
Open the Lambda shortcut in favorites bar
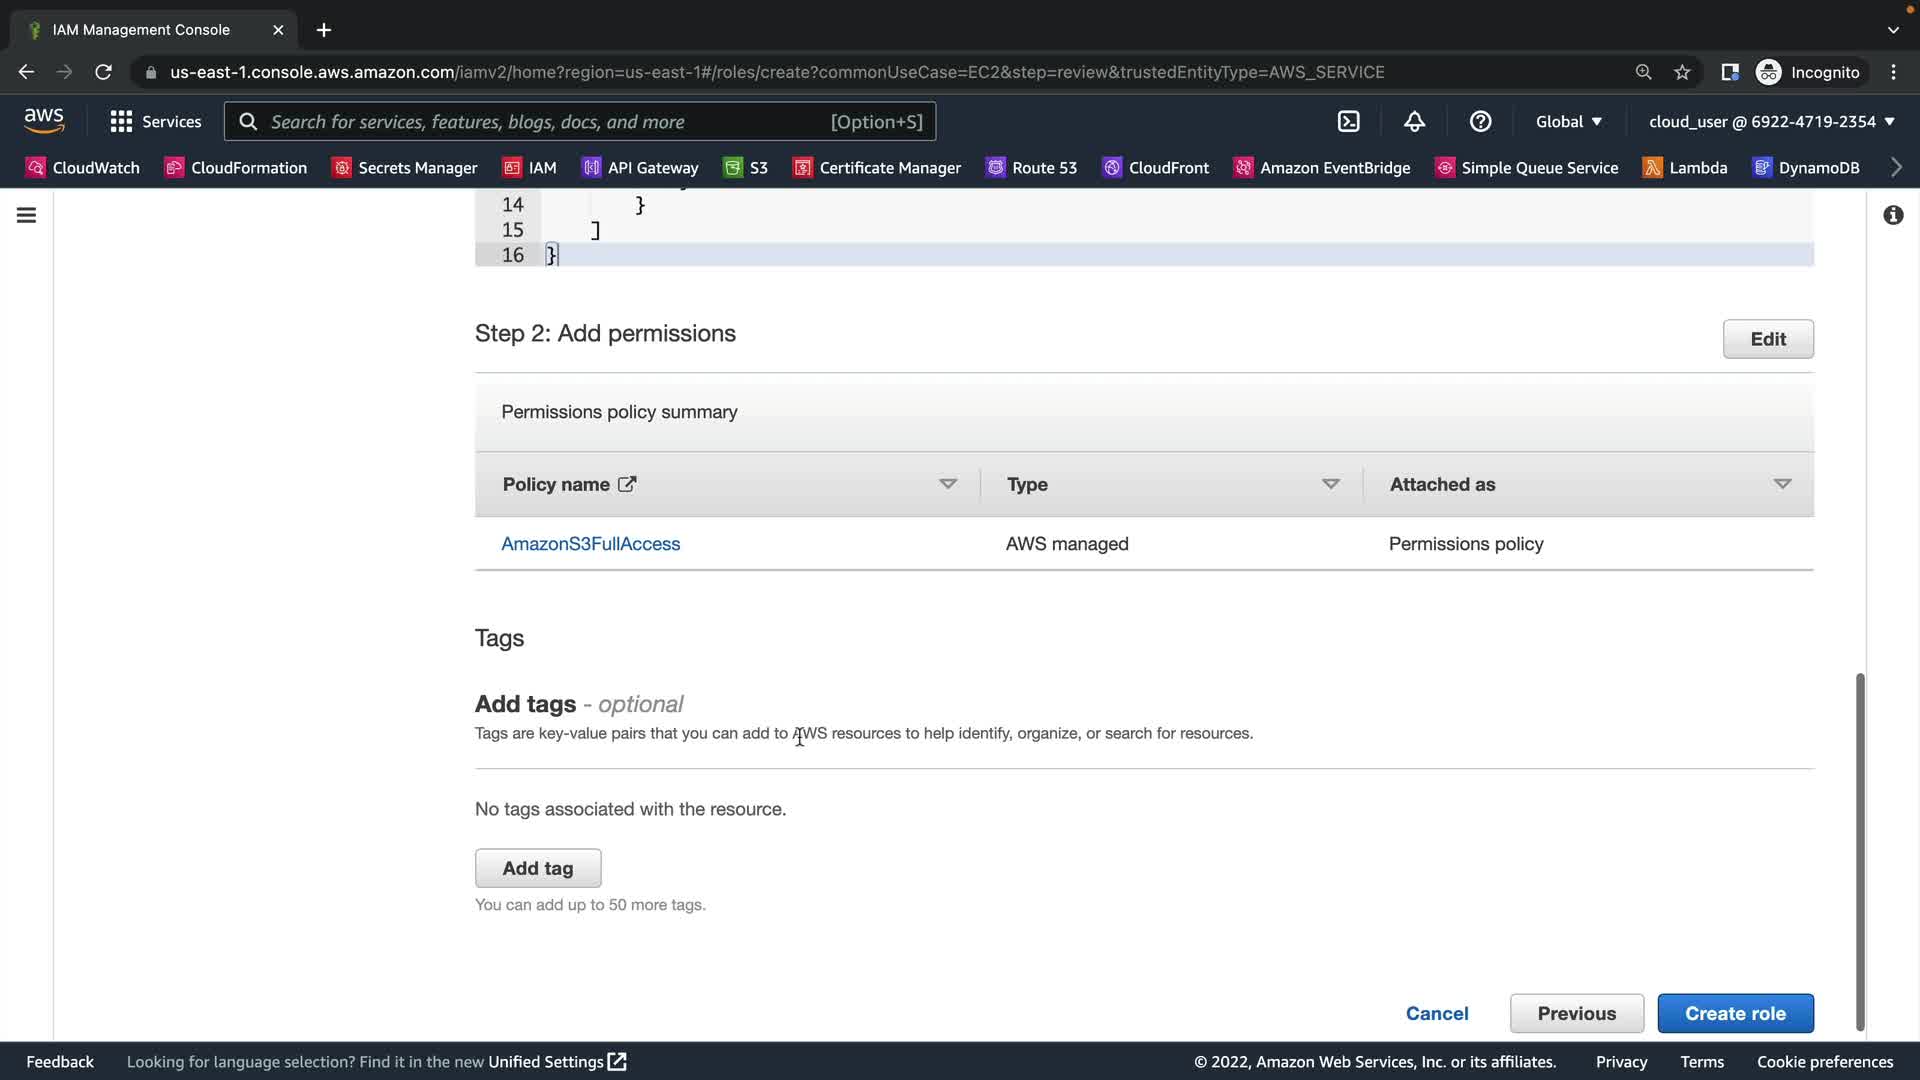click(1685, 167)
